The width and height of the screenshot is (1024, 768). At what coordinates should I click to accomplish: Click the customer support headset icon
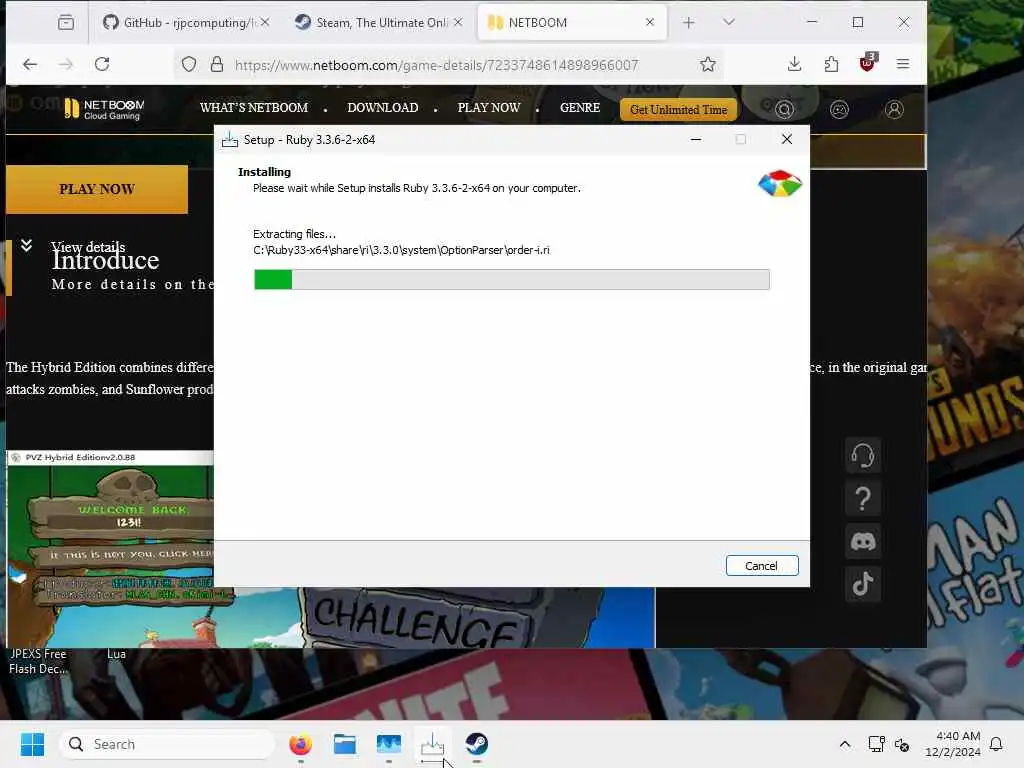863,455
